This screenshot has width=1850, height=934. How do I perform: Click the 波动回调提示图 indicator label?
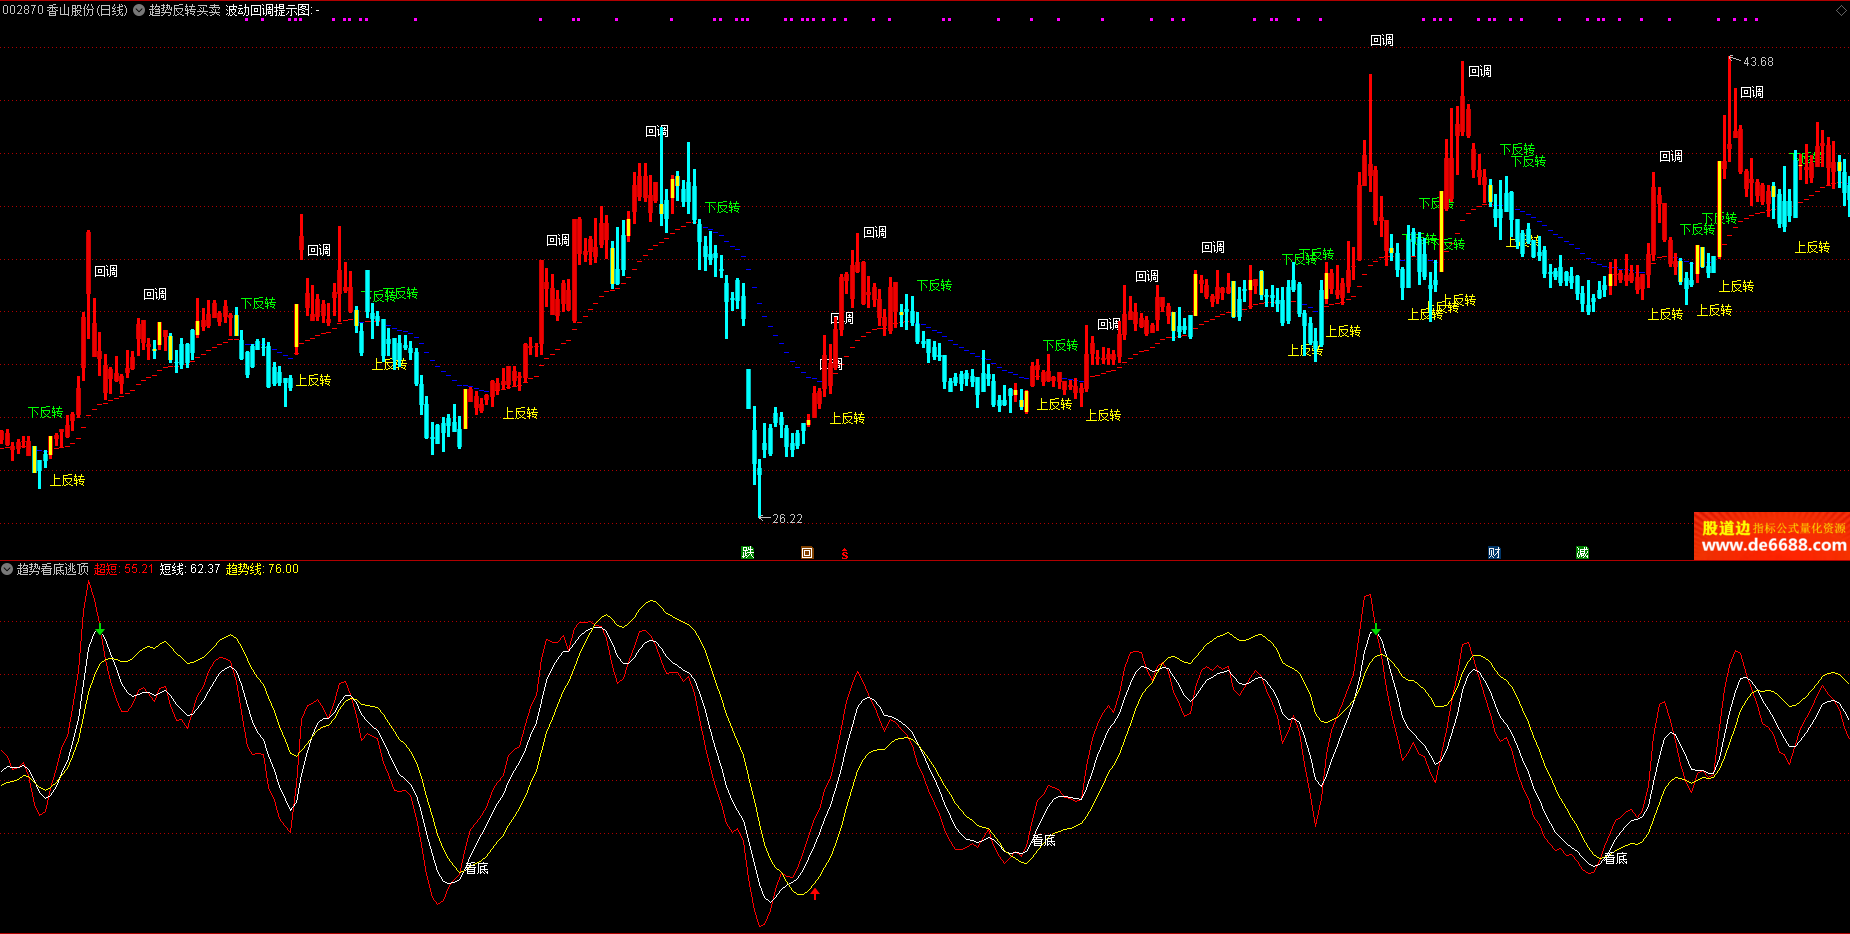[x=268, y=10]
